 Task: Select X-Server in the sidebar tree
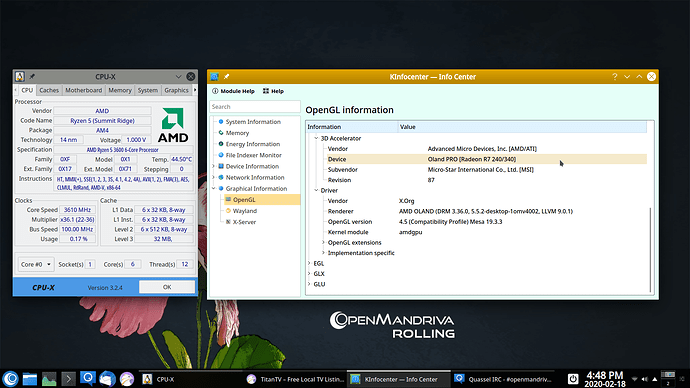pyautogui.click(x=244, y=222)
